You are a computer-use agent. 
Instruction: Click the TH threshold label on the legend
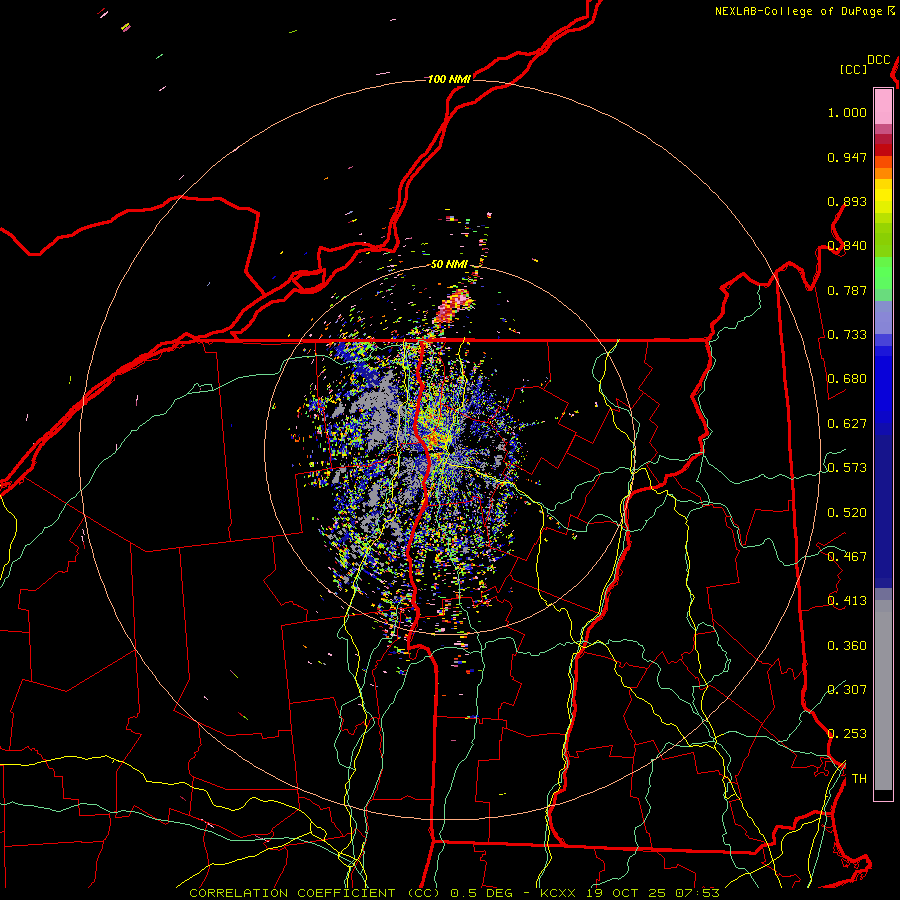point(859,779)
